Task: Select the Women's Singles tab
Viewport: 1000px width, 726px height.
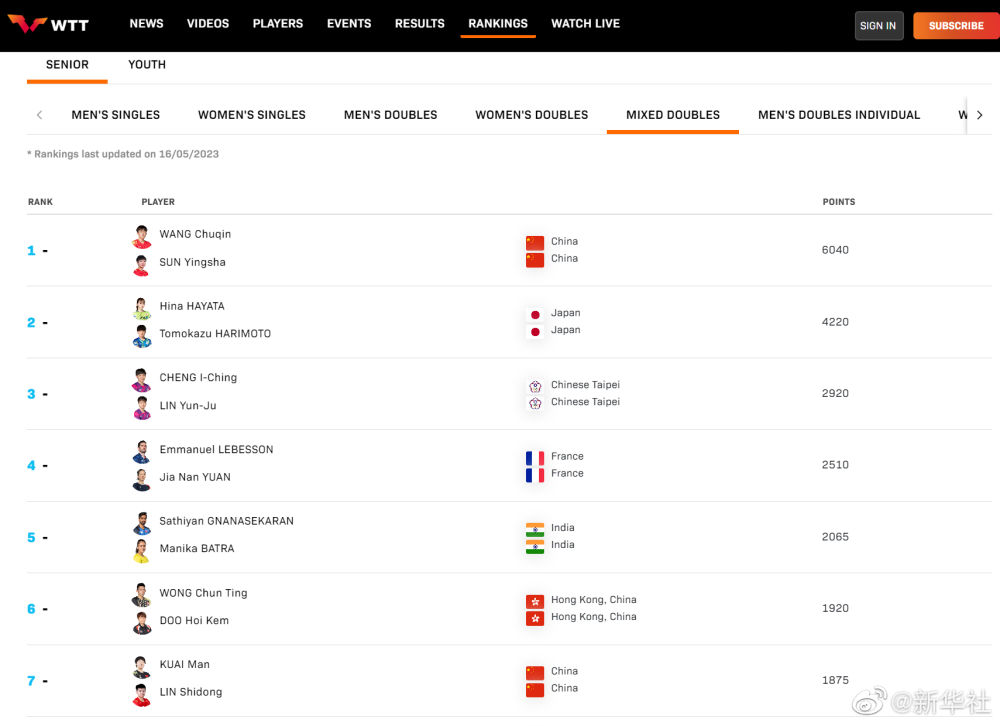Action: point(252,115)
